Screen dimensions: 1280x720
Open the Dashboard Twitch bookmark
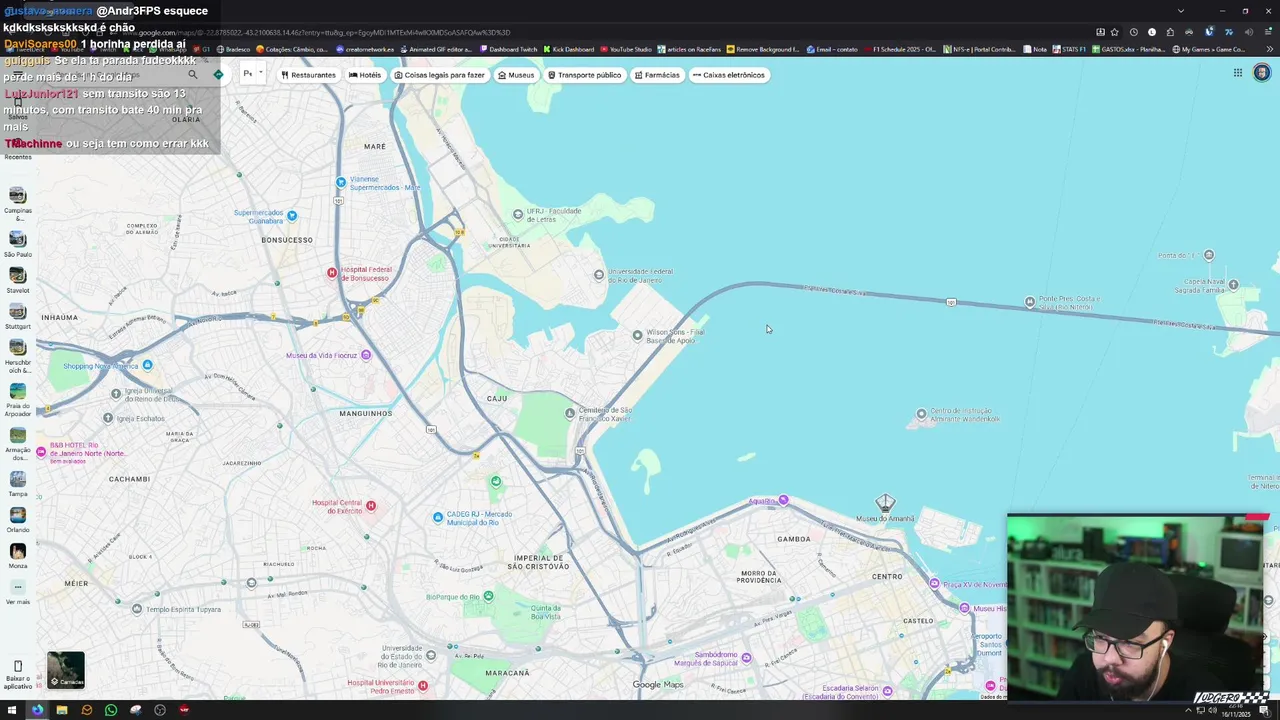click(508, 49)
